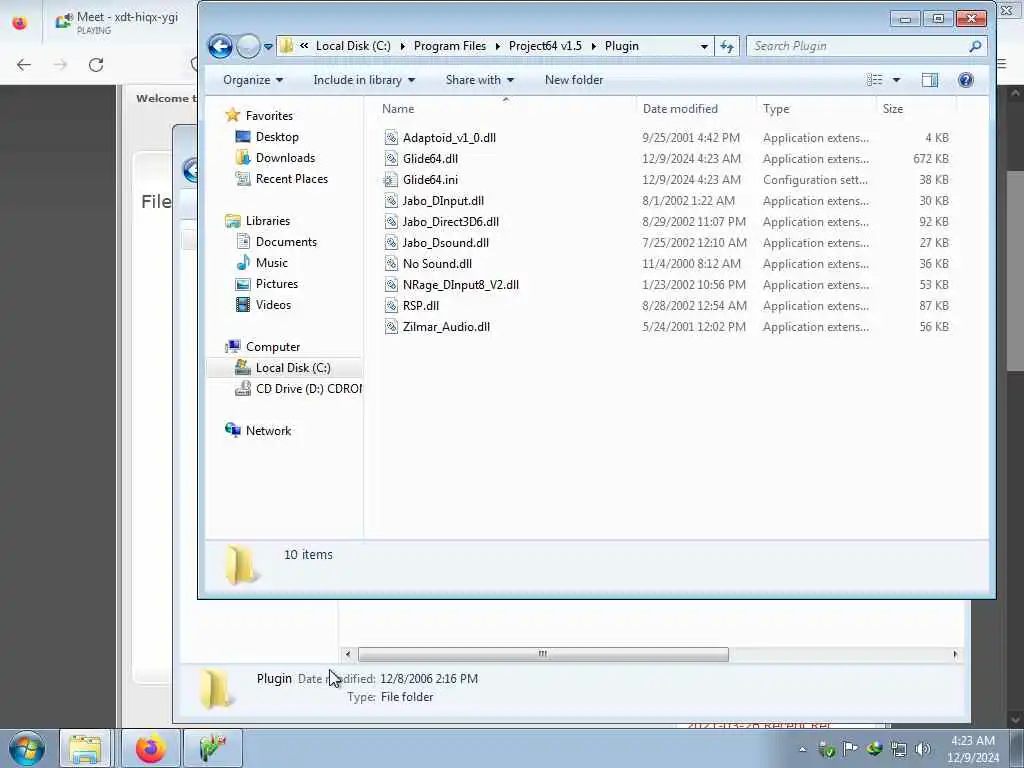Select Jabo_DInput.dll file name
The width and height of the screenshot is (1024, 768).
click(443, 200)
